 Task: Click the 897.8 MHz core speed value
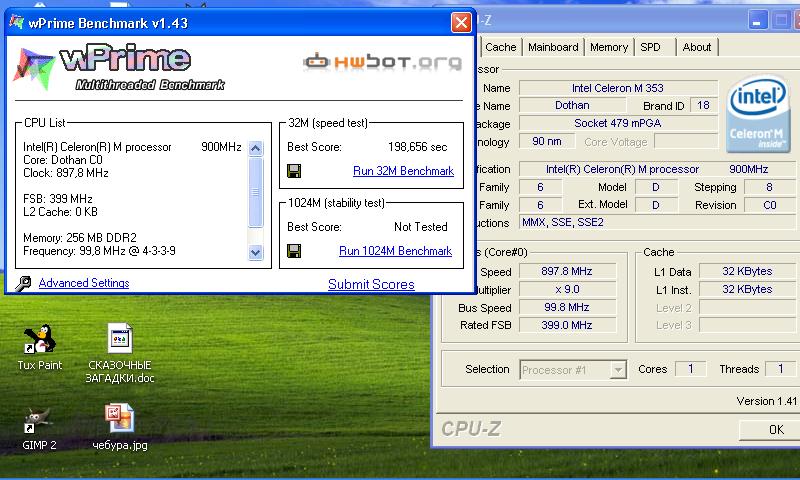point(567,271)
